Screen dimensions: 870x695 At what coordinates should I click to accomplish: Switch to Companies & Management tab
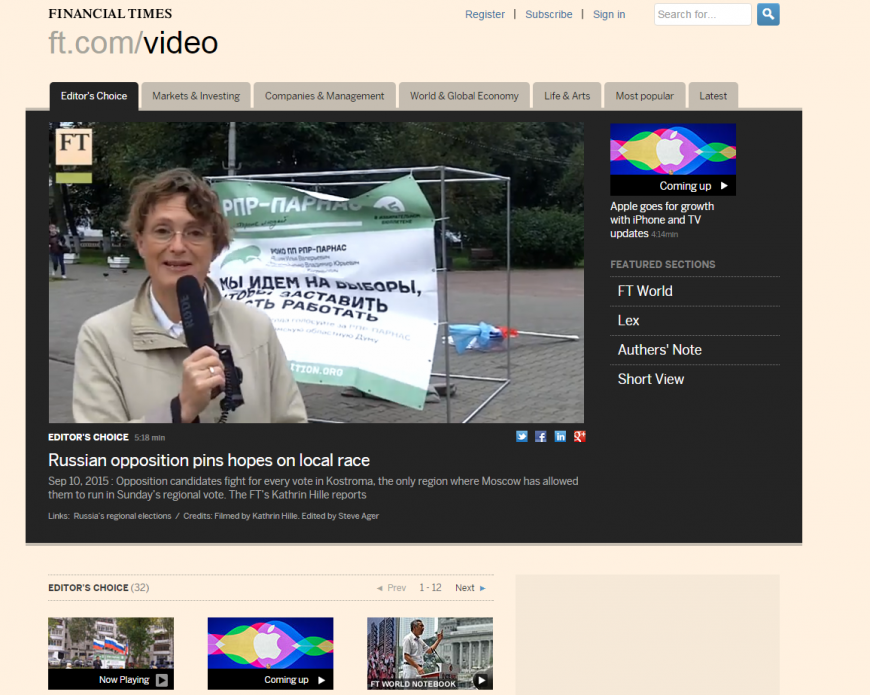[325, 96]
